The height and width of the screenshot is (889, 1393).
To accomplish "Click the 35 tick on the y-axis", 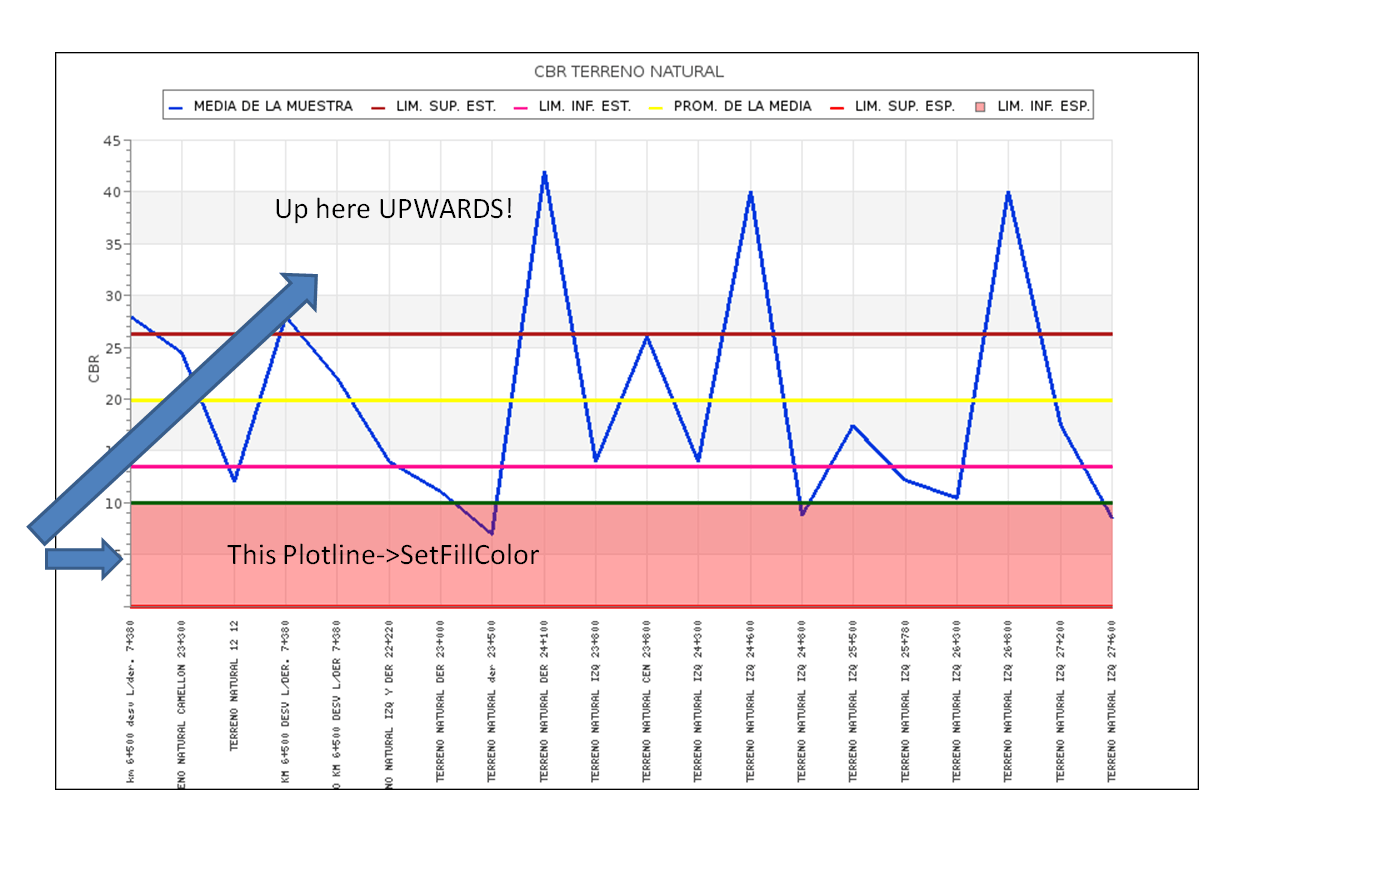I will point(112,244).
